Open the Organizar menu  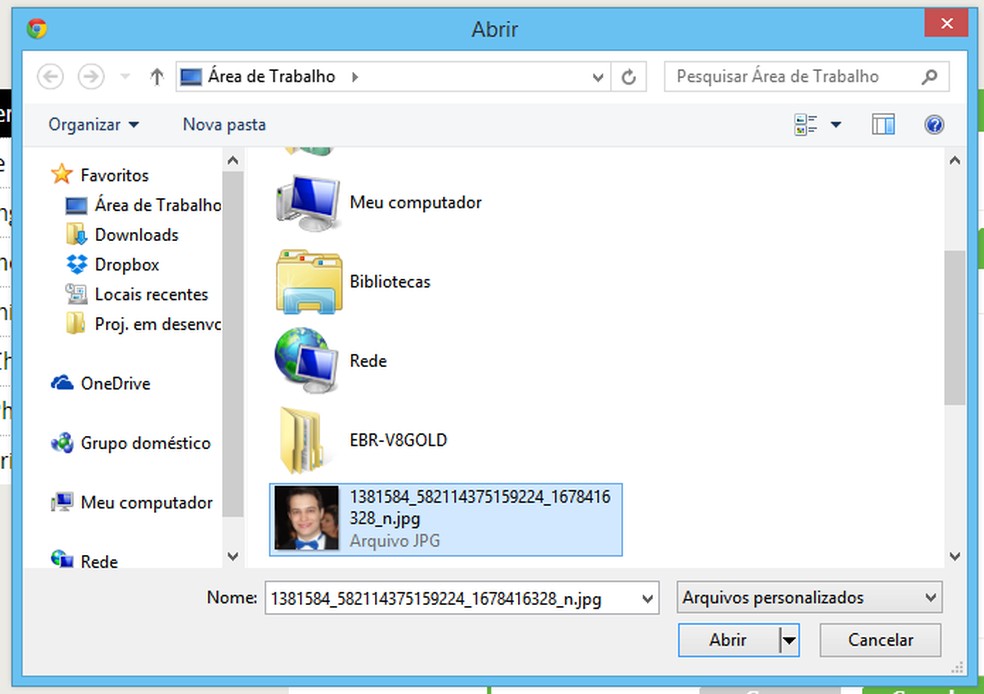(x=94, y=124)
